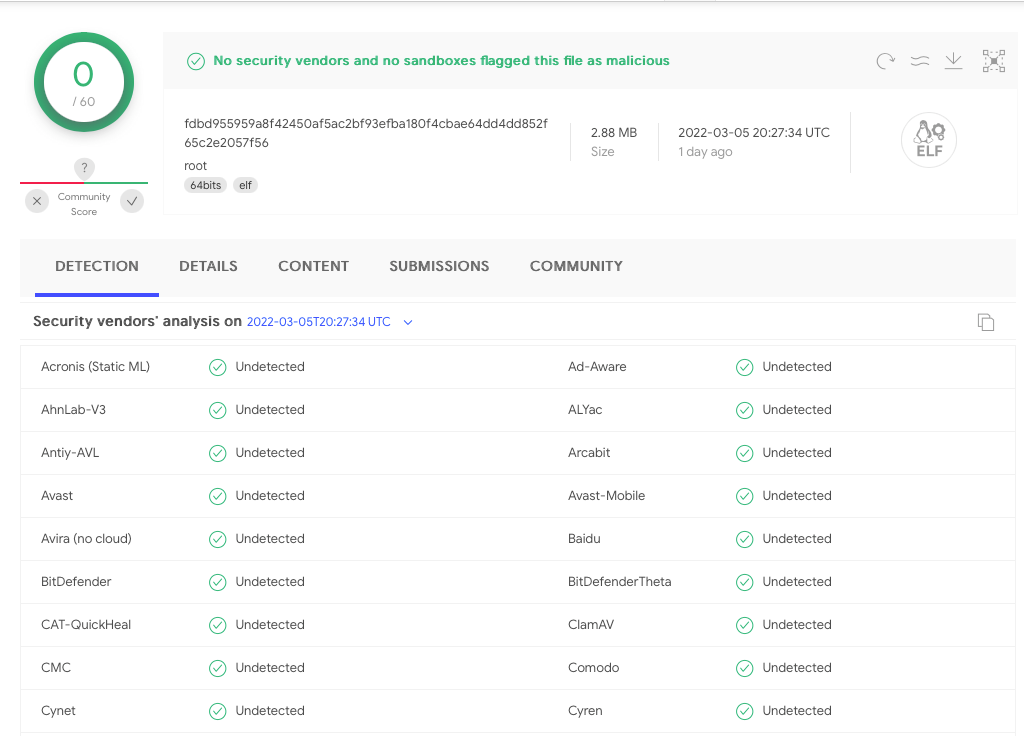
Task: Click the 64bits tag
Action: [205, 185]
